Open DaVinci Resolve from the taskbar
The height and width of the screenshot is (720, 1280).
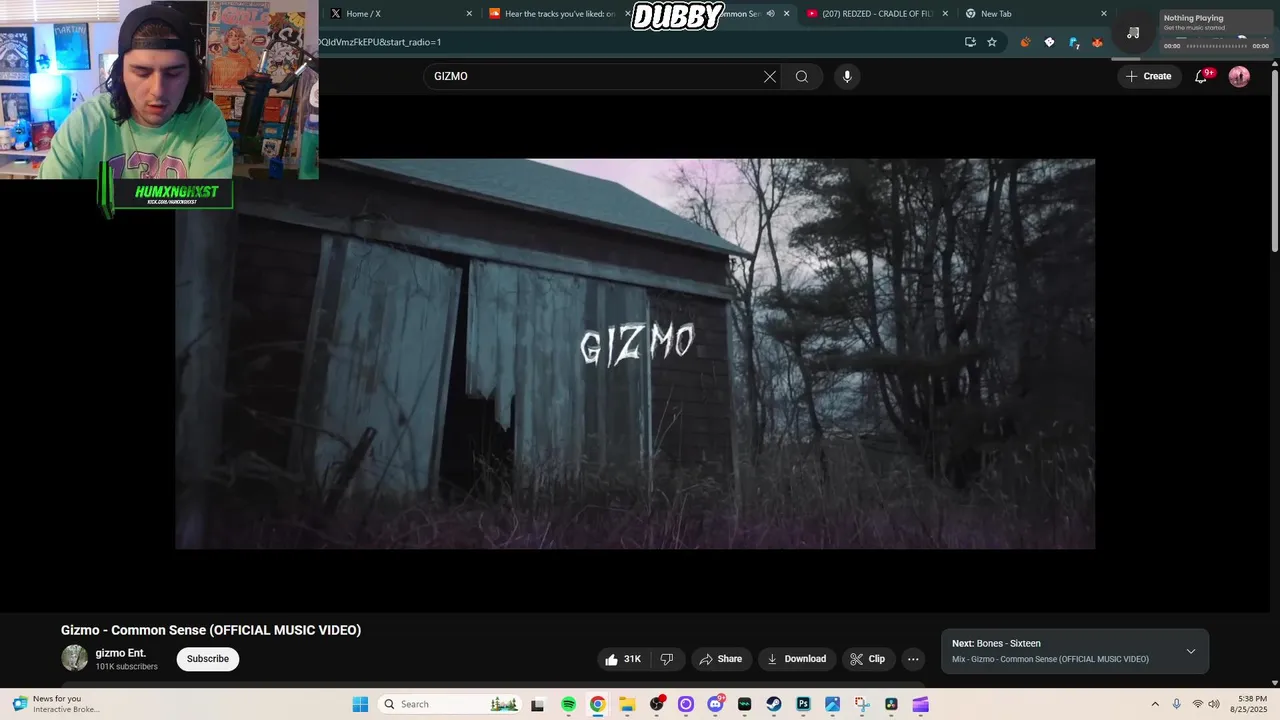coord(891,704)
